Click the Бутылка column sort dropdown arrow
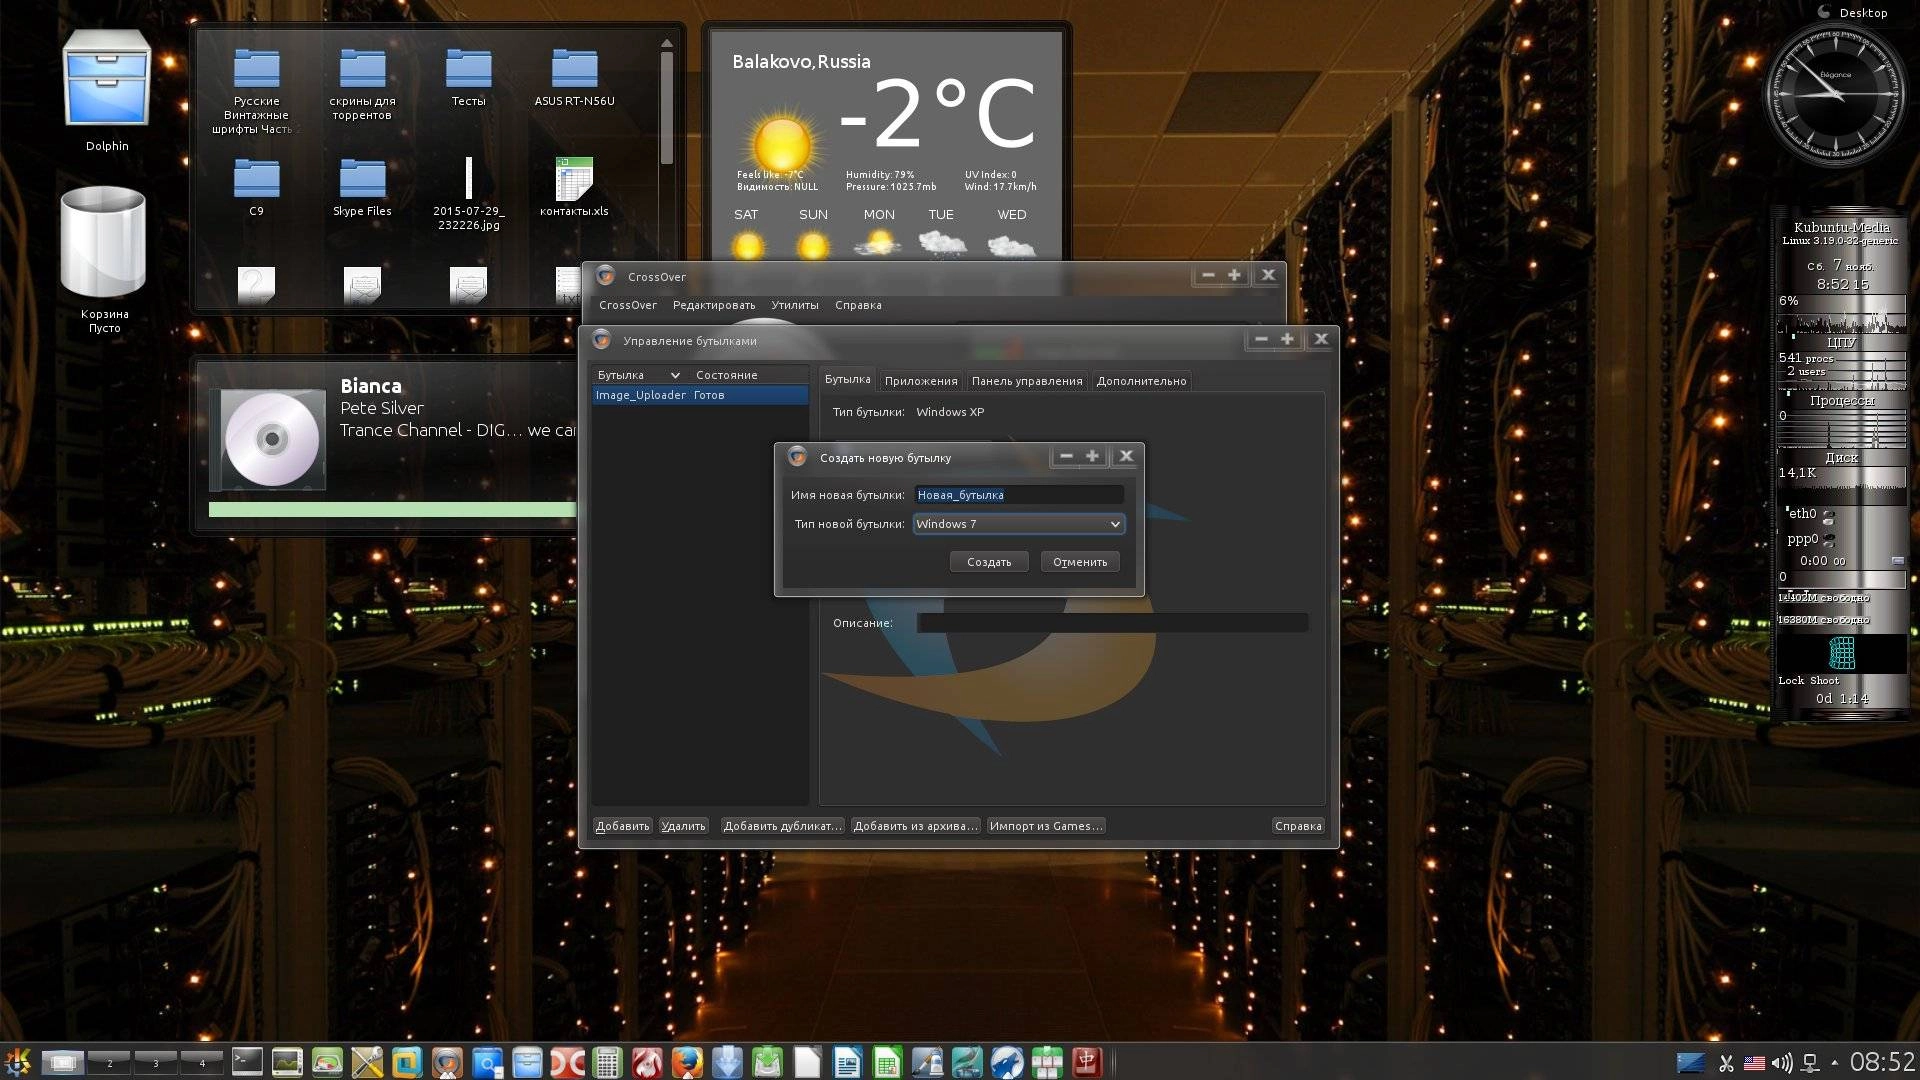The height and width of the screenshot is (1080, 1920). (675, 375)
